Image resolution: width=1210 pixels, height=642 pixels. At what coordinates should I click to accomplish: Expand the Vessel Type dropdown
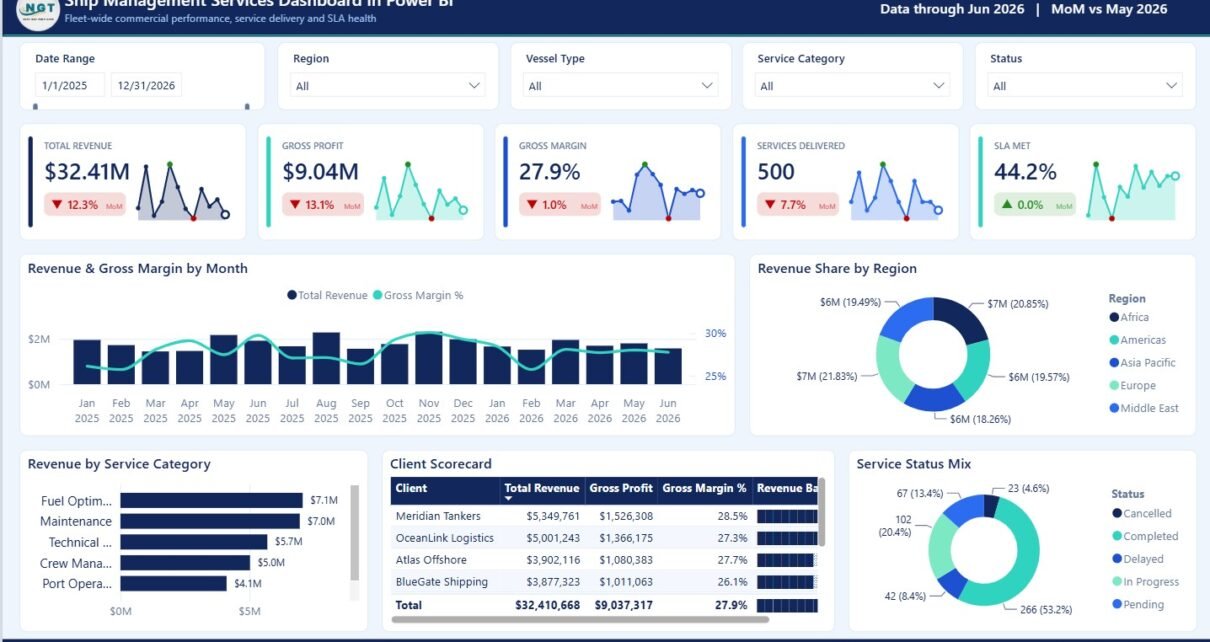tap(621, 86)
